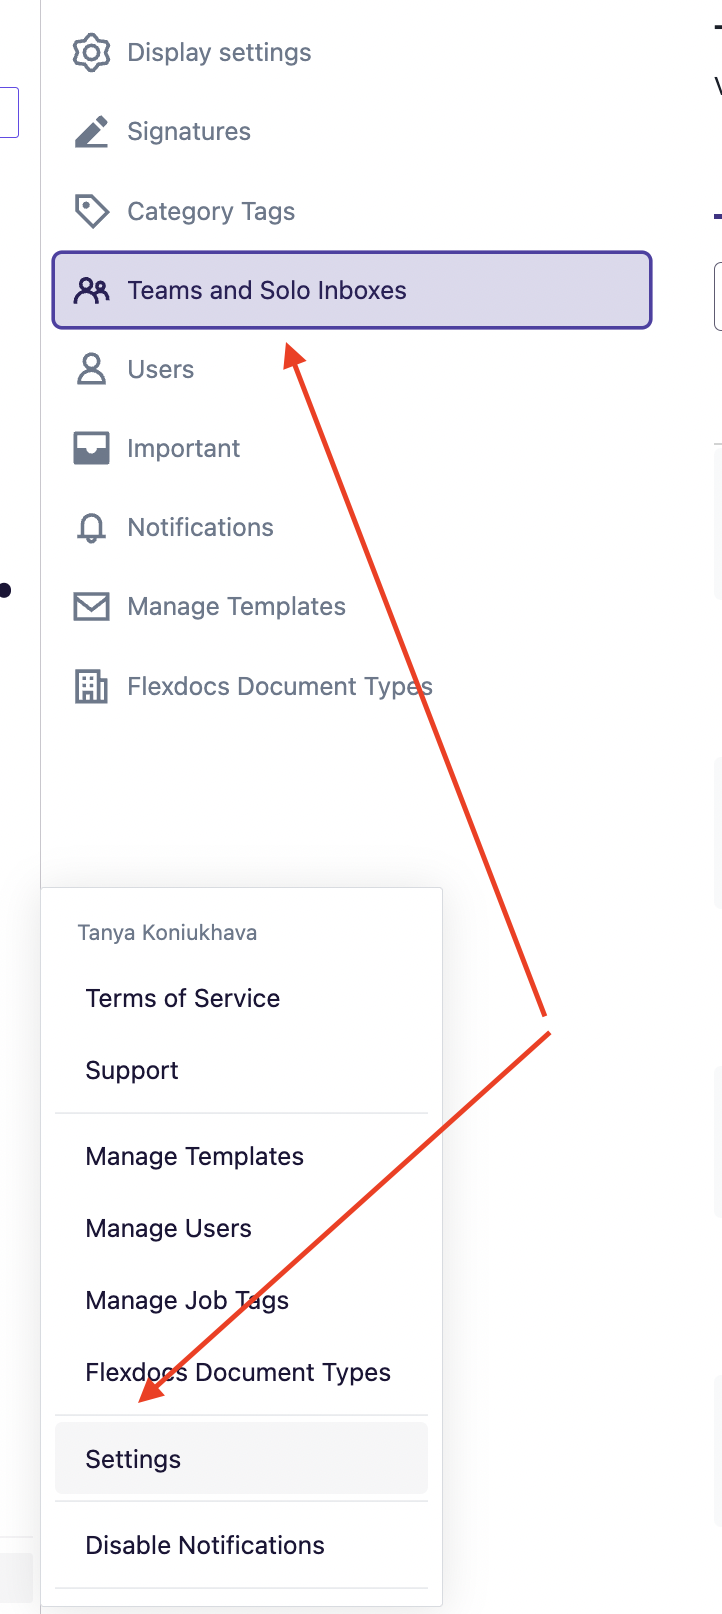Screen dimensions: 722x1614
Task: Click the Notifications bell icon
Action: (x=91, y=527)
